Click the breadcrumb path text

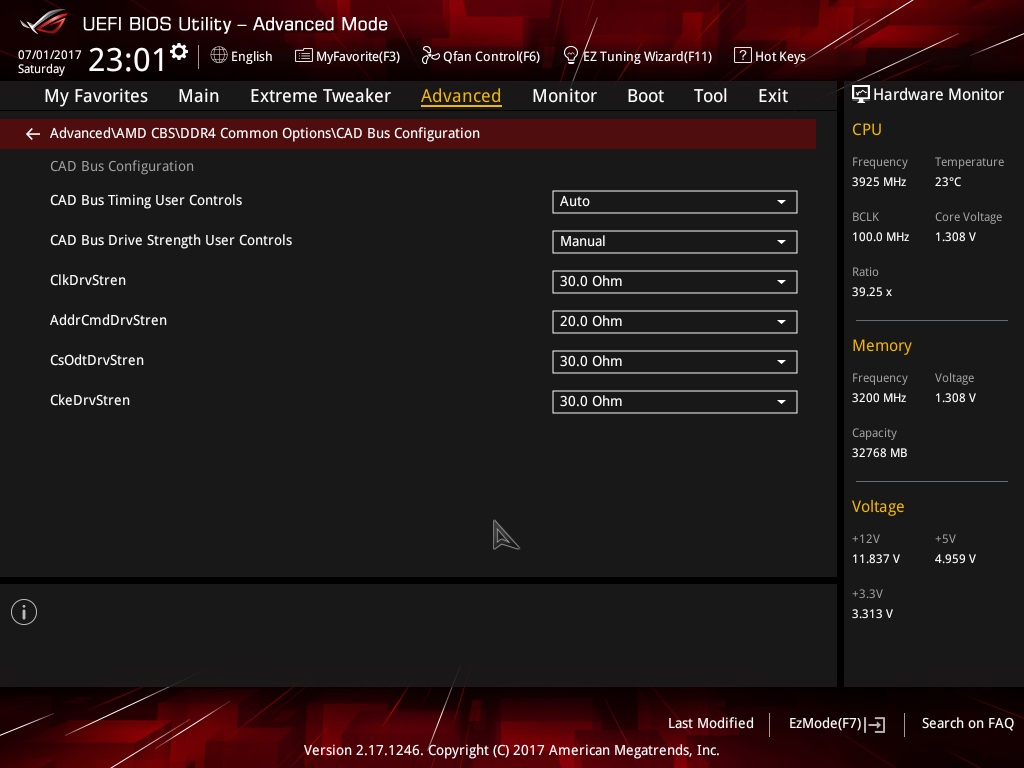[x=264, y=133]
